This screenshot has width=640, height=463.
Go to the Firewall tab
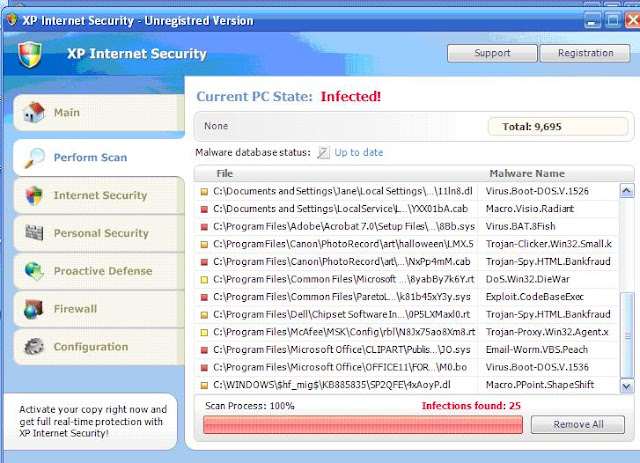99,309
